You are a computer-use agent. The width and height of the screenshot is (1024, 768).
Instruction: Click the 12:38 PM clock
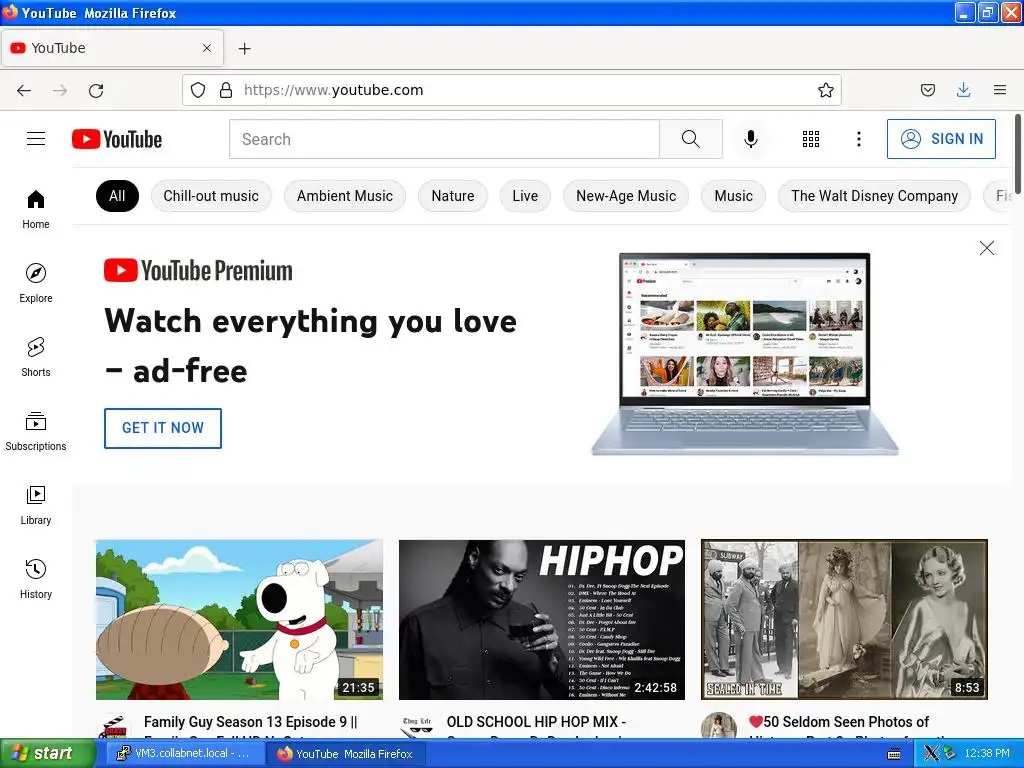click(x=987, y=754)
